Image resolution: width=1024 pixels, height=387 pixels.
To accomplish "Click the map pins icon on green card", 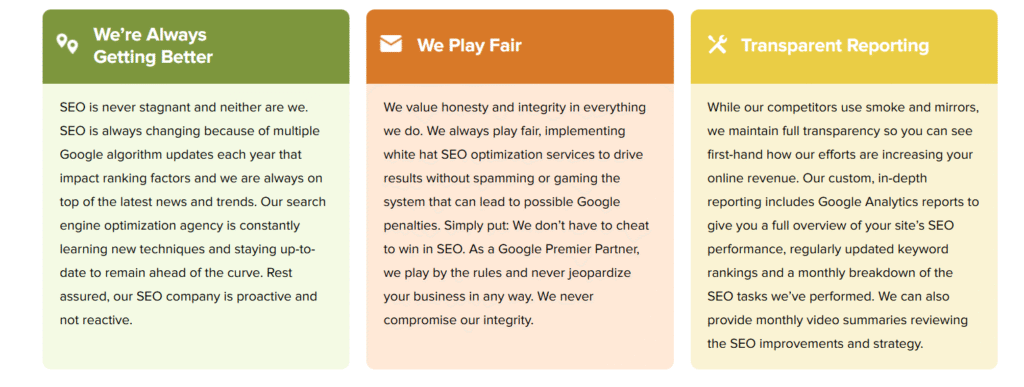I will click(x=67, y=44).
